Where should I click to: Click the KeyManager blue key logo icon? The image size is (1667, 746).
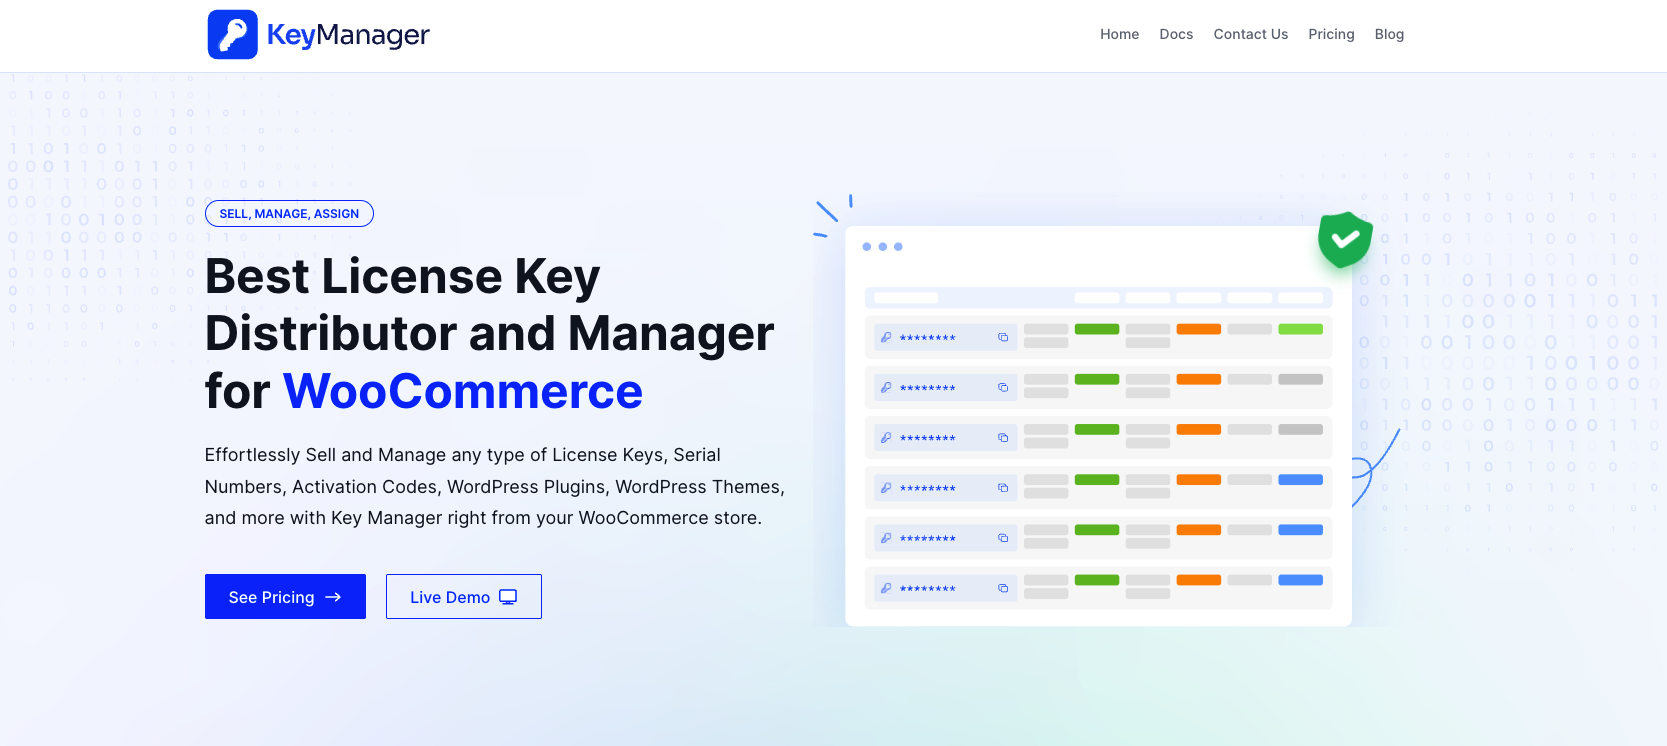pos(233,35)
